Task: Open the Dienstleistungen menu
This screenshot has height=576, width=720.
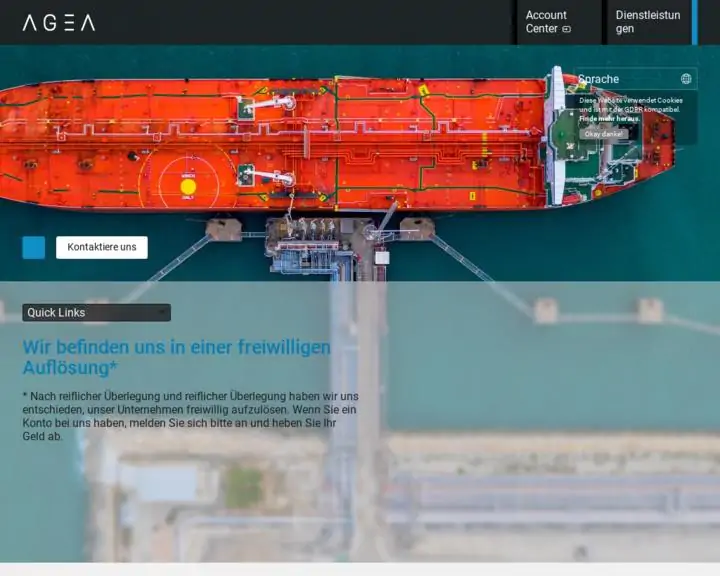Action: [x=648, y=22]
